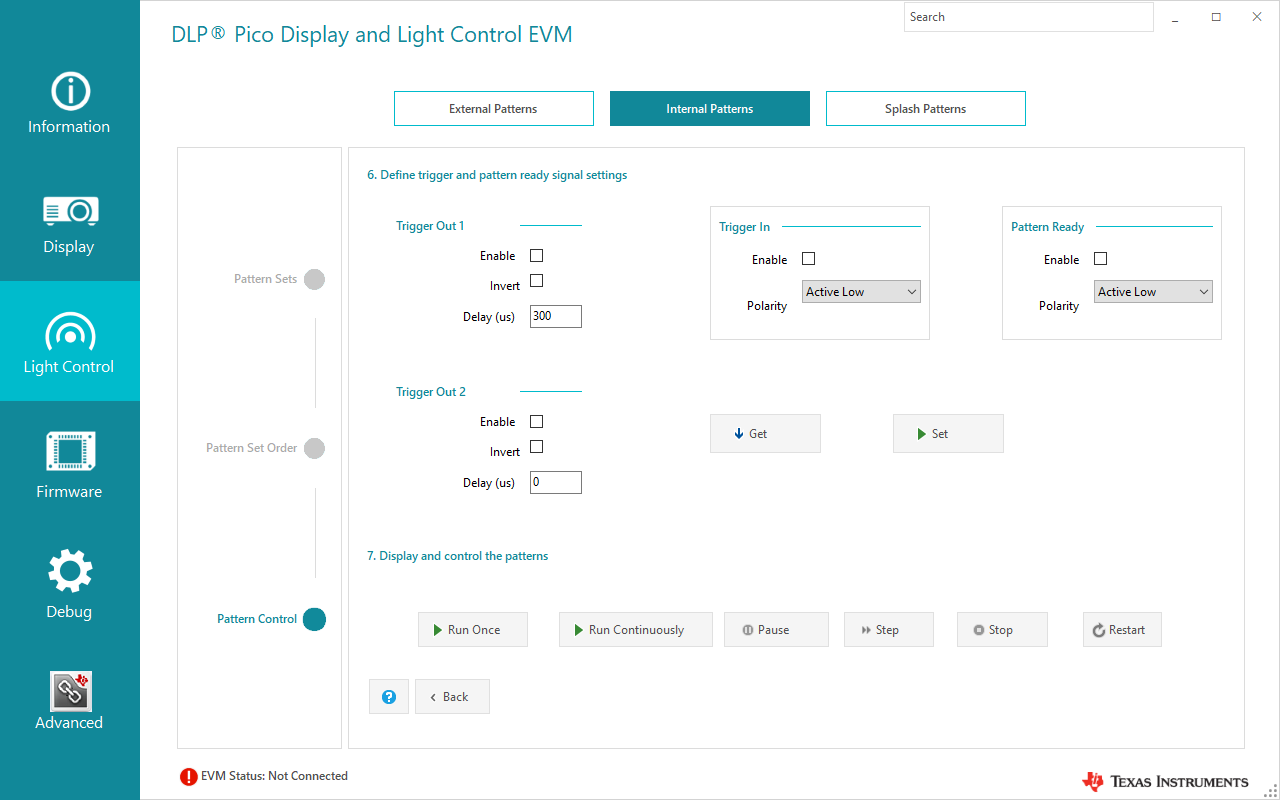Screen dimensions: 1280x800
Task: Enable the Pattern Ready checkbox
Action: 1100,259
